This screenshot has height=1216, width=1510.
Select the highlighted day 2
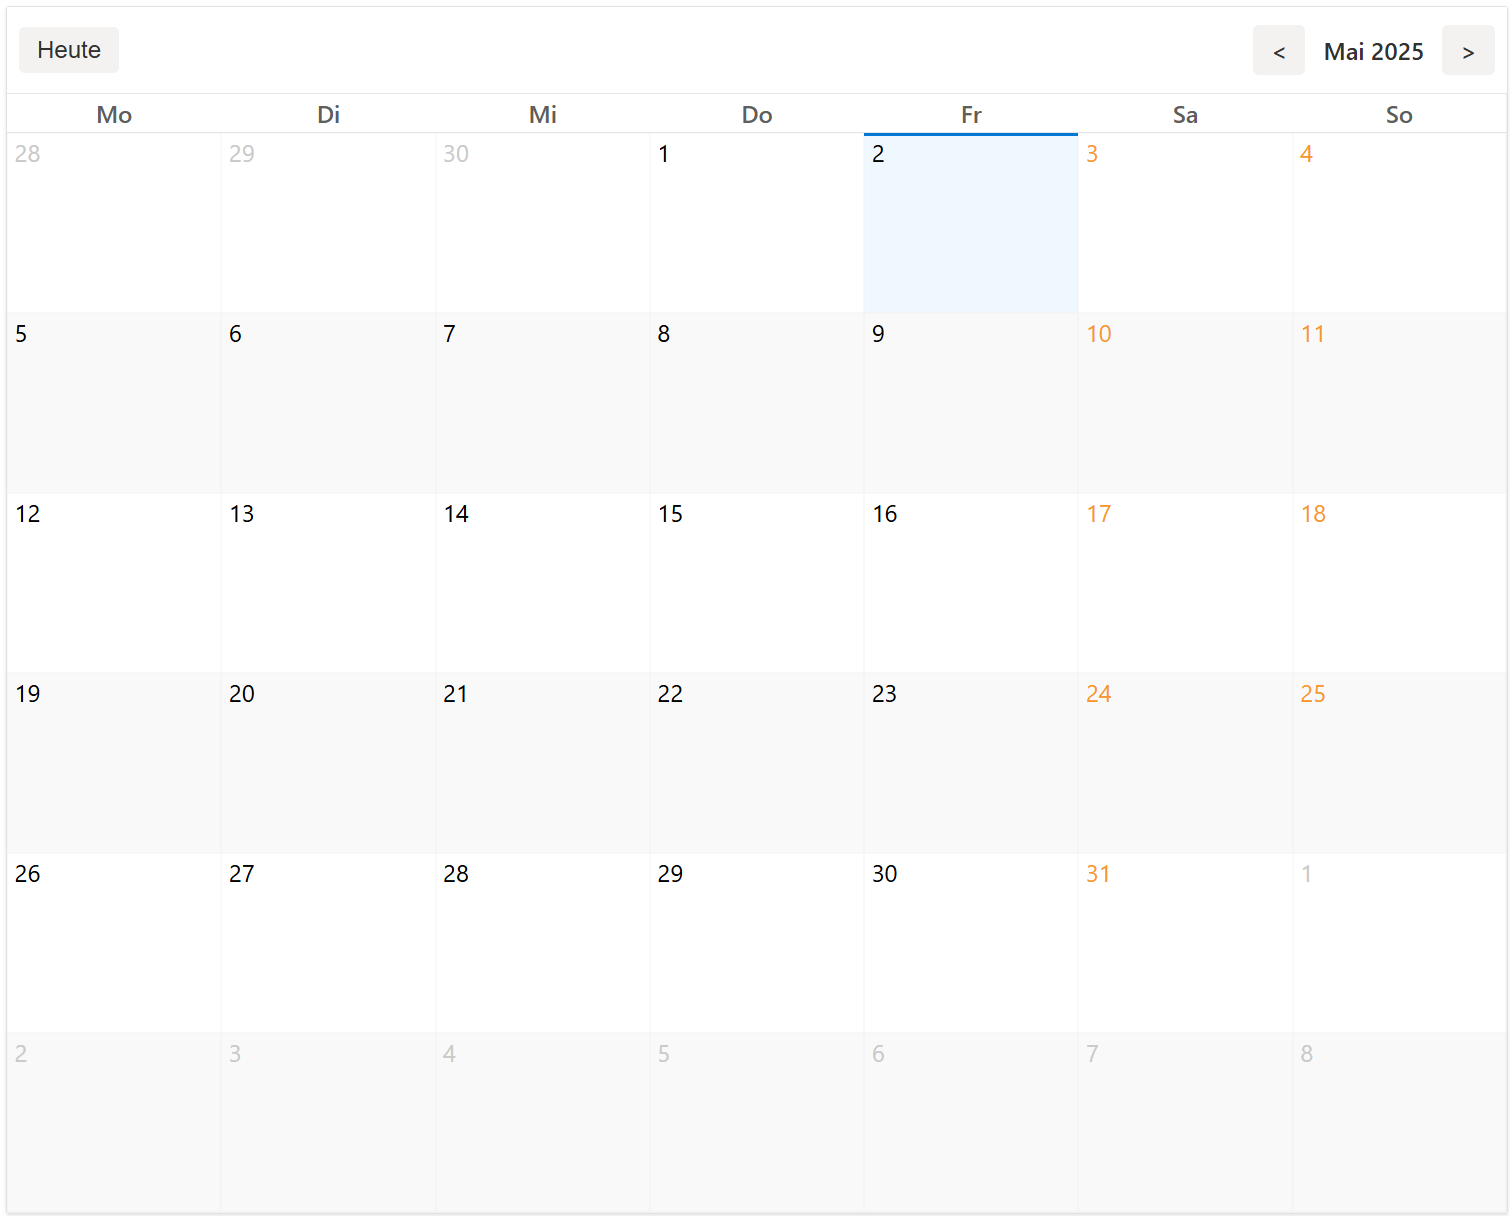point(970,222)
